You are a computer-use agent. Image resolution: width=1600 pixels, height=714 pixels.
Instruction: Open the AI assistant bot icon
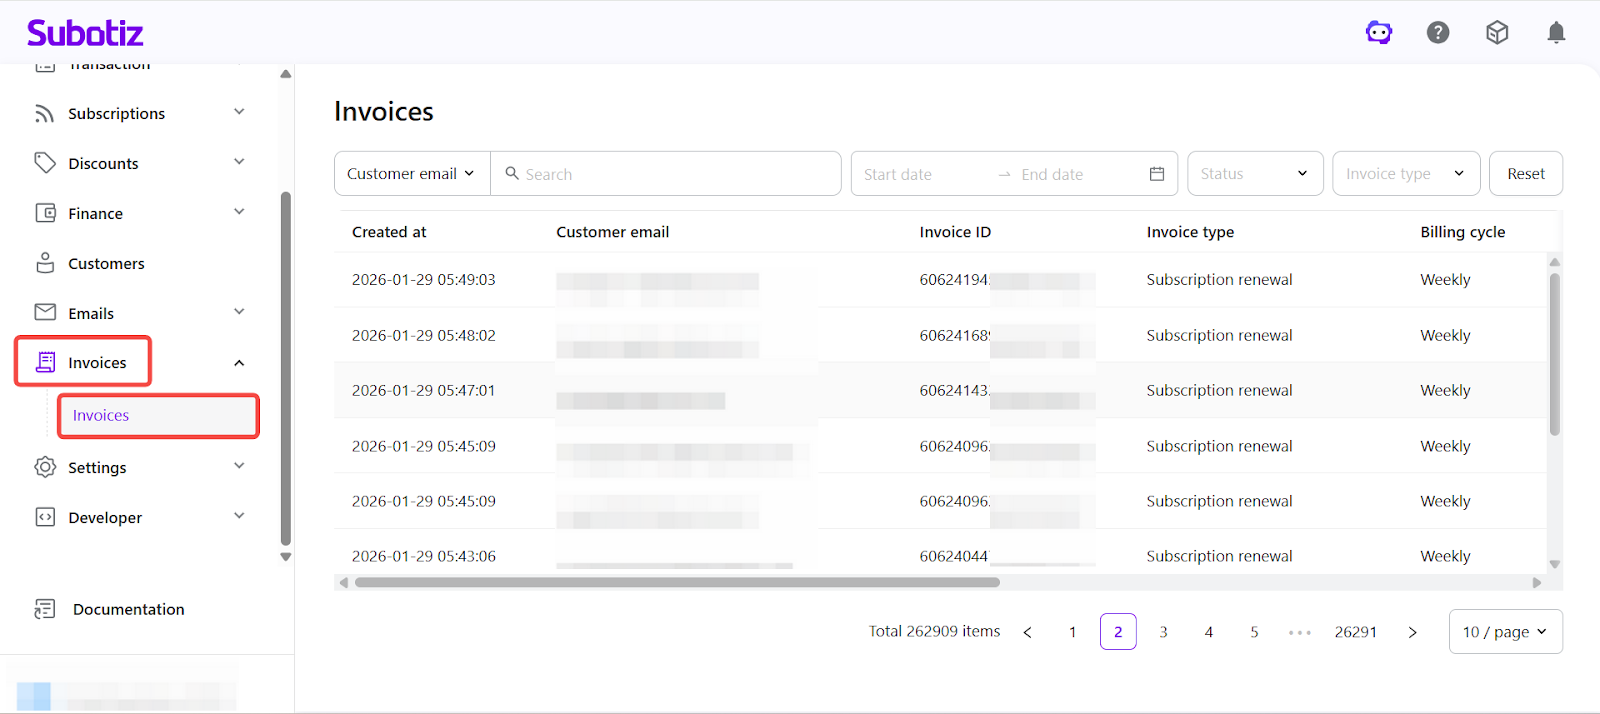coord(1379,33)
